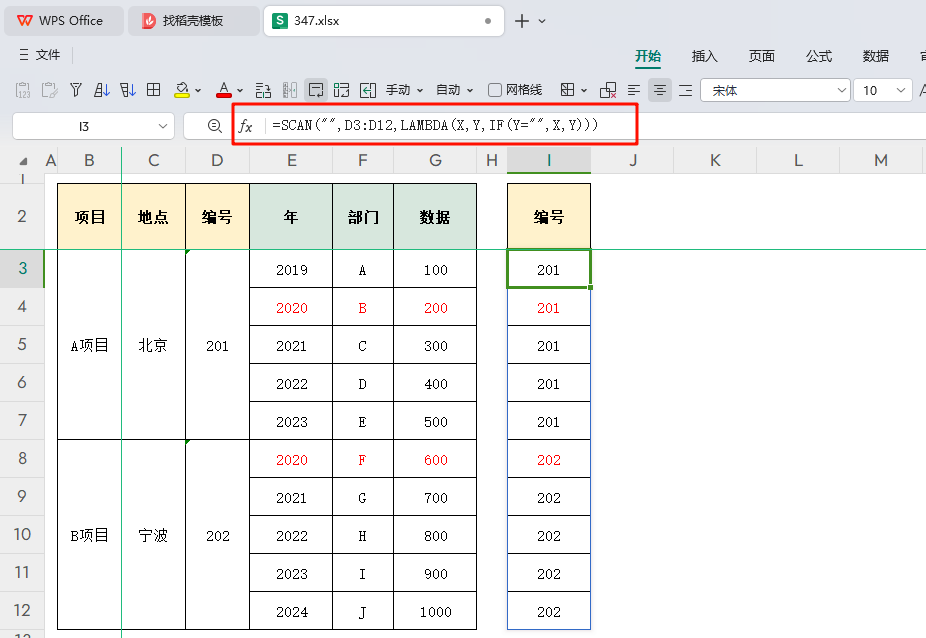
Task: Switch to the 插入 ribbon tab
Action: click(x=705, y=56)
